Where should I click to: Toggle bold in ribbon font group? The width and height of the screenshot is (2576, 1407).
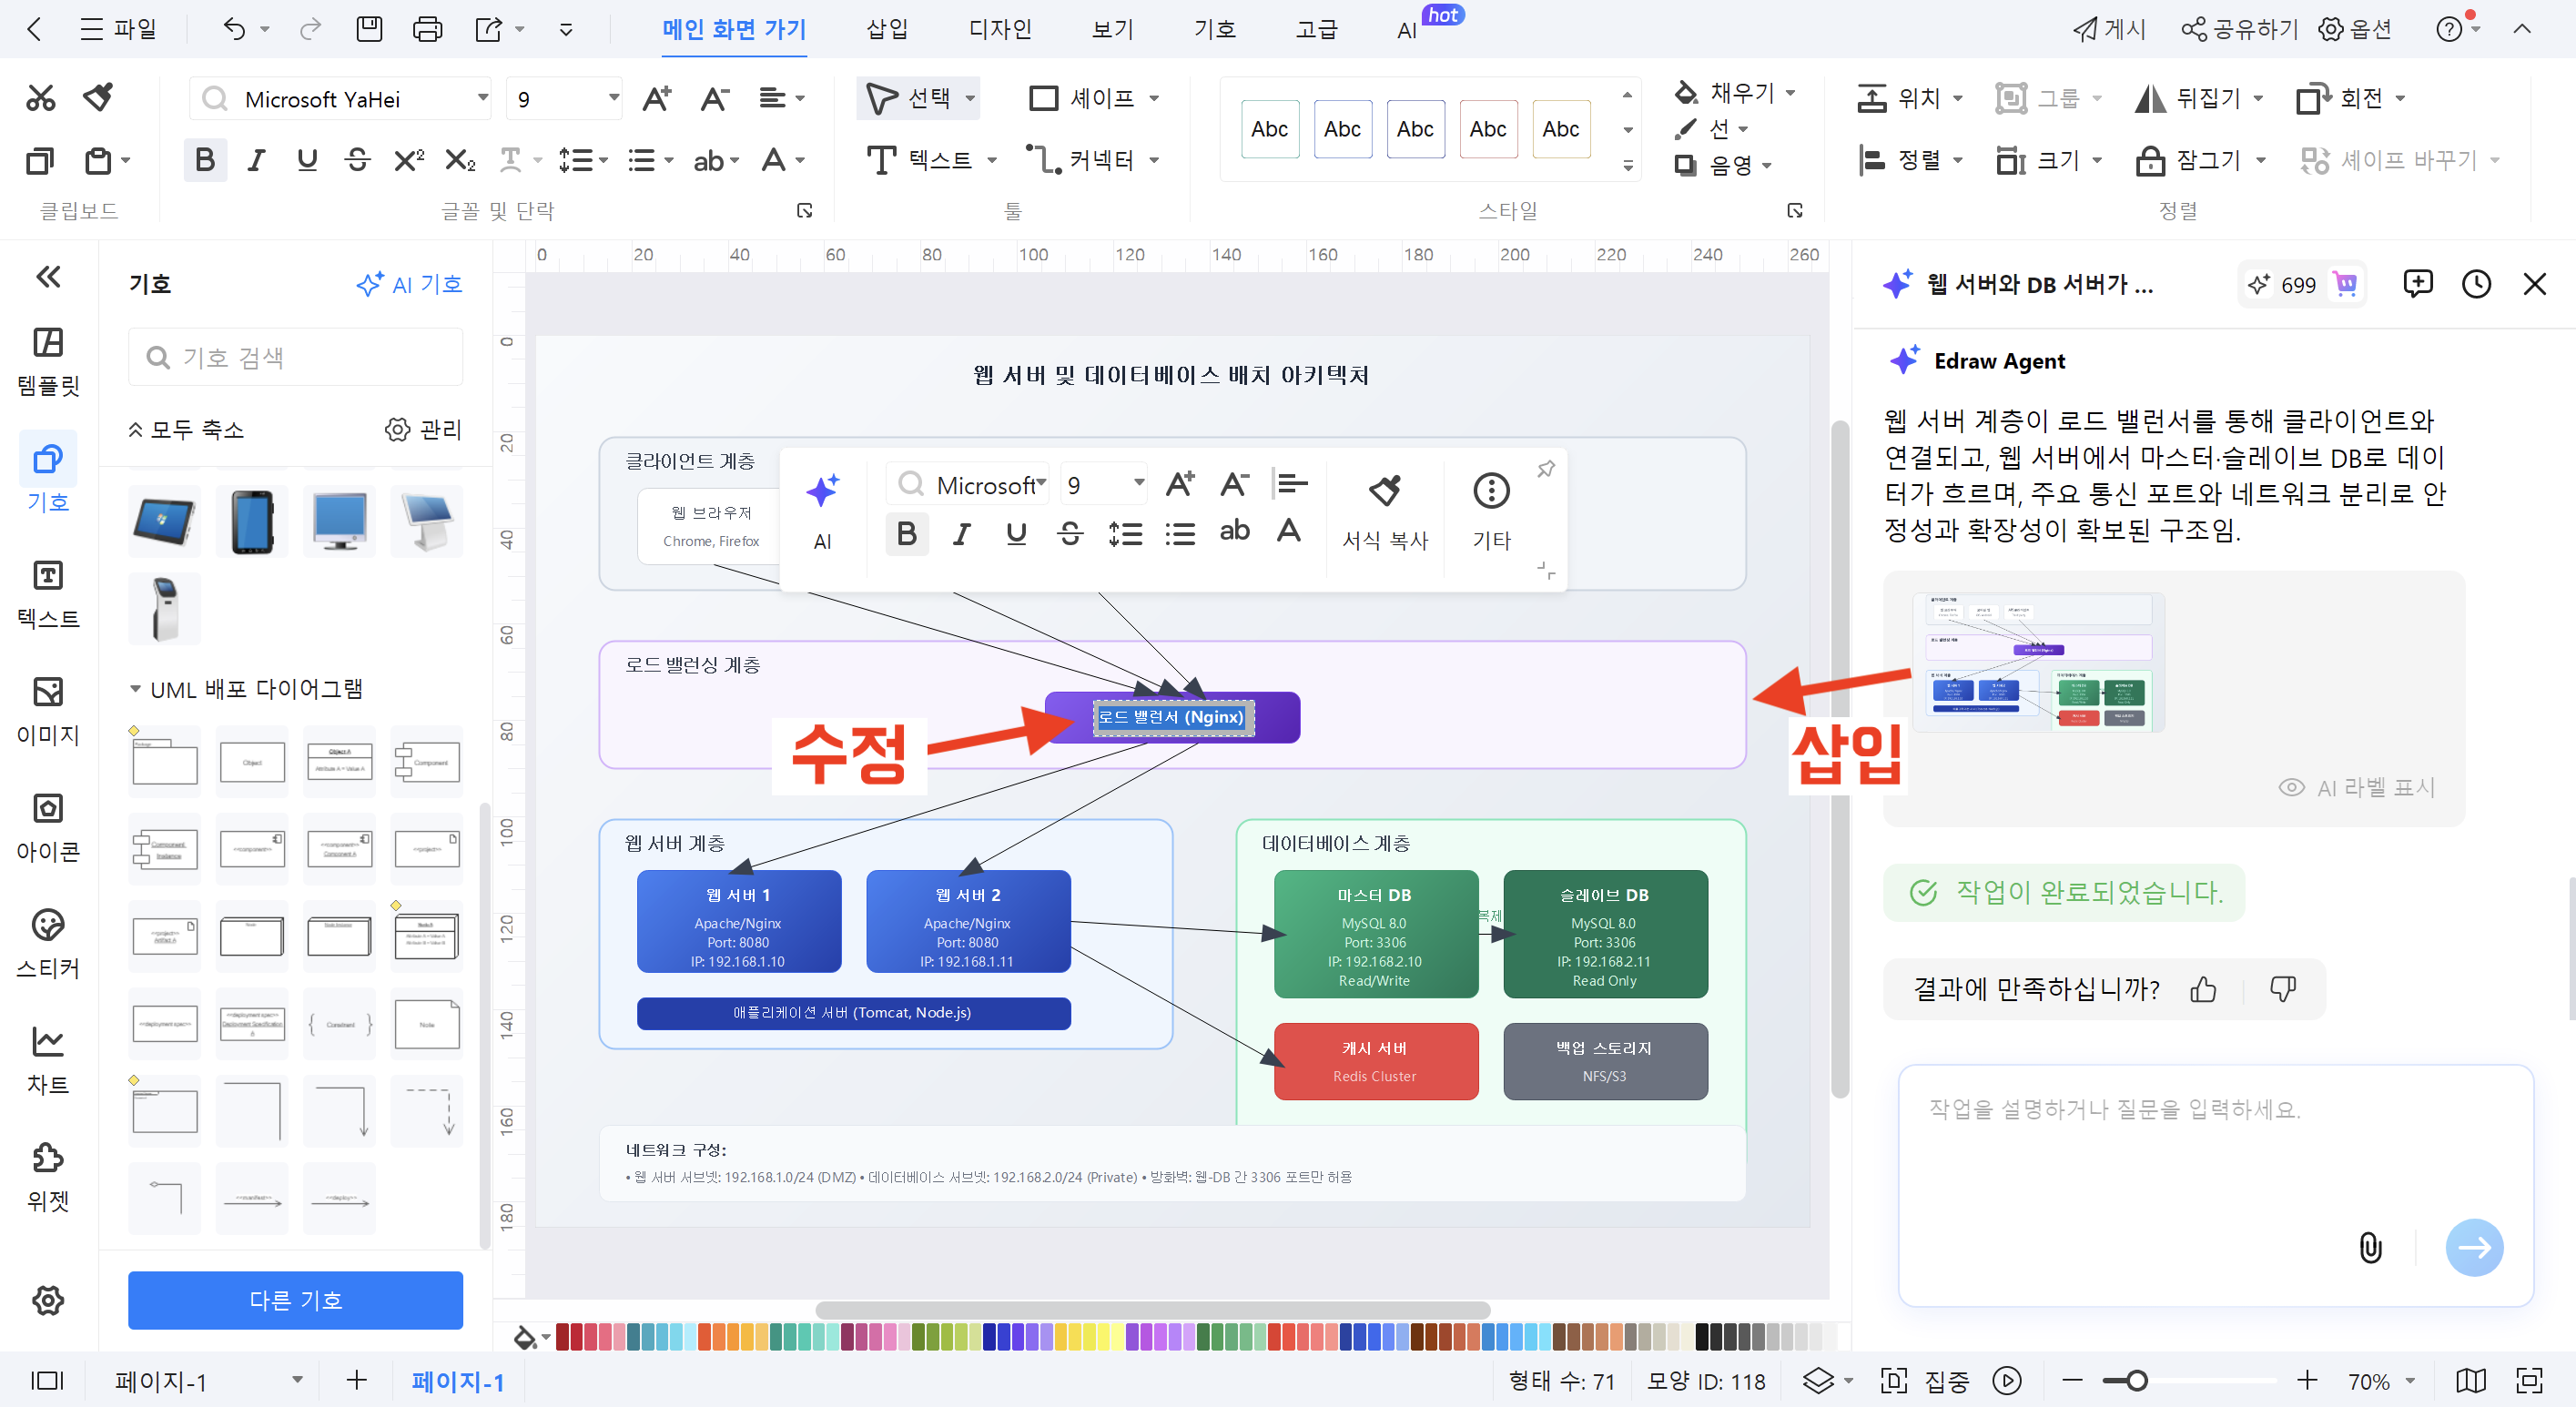(205, 160)
